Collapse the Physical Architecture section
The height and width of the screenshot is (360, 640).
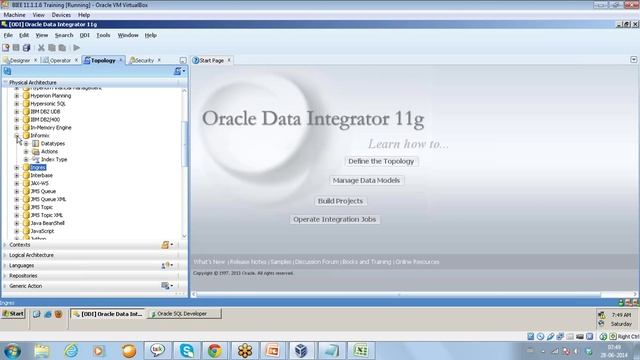tap(5, 82)
